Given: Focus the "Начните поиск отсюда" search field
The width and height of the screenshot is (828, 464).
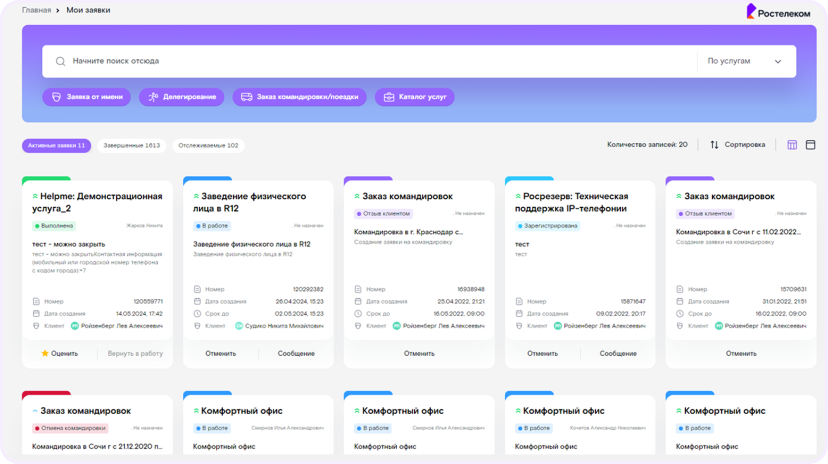Looking at the screenshot, I should point(370,61).
